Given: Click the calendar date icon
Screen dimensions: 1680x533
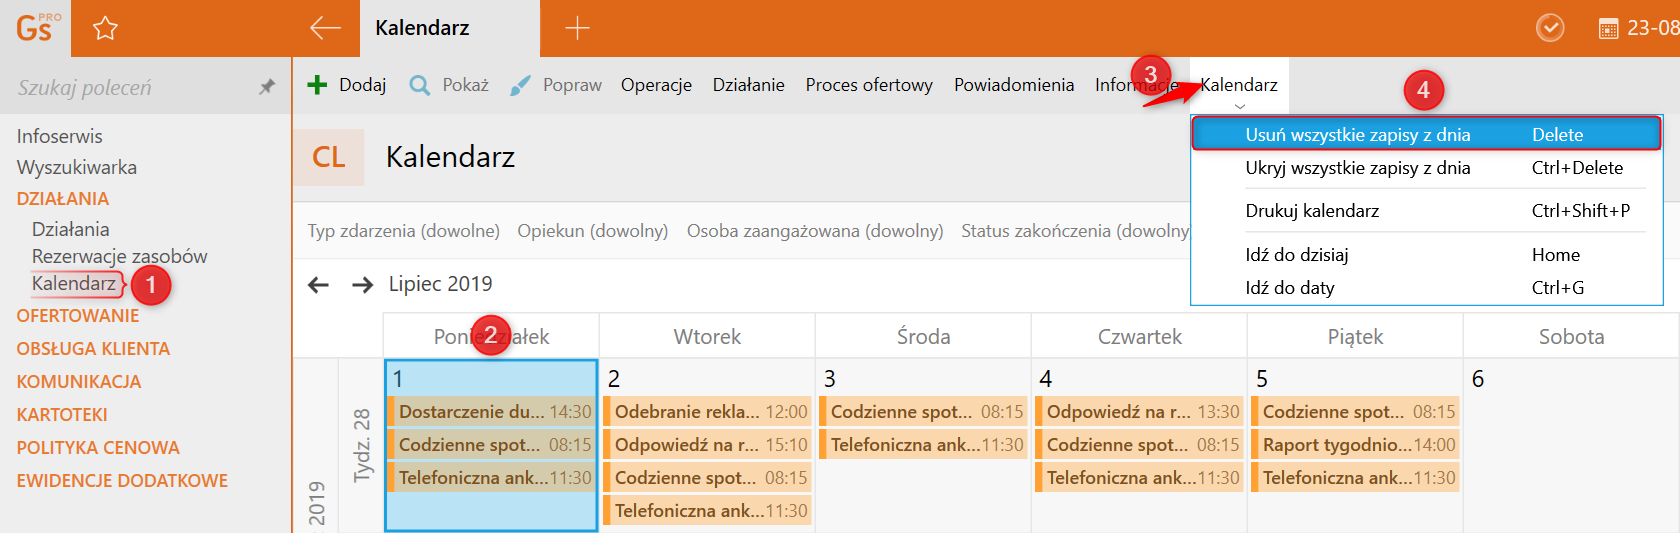Looking at the screenshot, I should click(x=1608, y=29).
